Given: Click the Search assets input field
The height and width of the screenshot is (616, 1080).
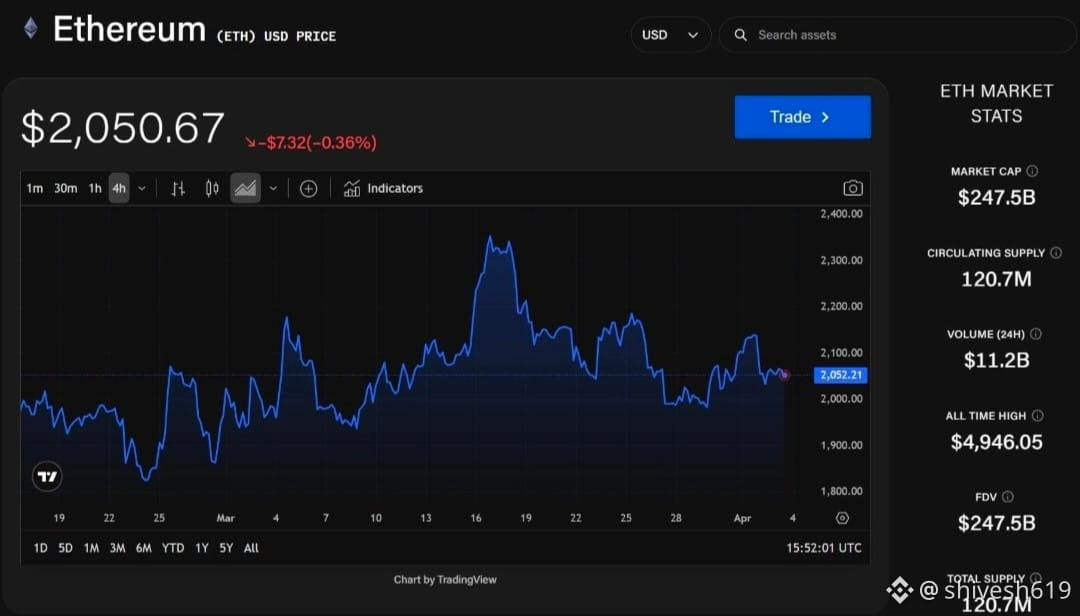Looking at the screenshot, I should [x=898, y=35].
